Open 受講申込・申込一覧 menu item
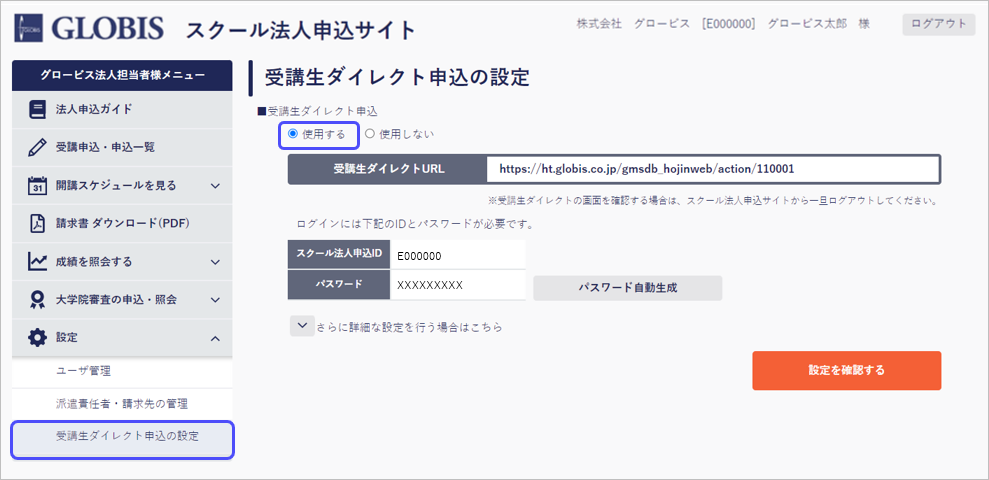The height and width of the screenshot is (480, 989). pos(122,148)
